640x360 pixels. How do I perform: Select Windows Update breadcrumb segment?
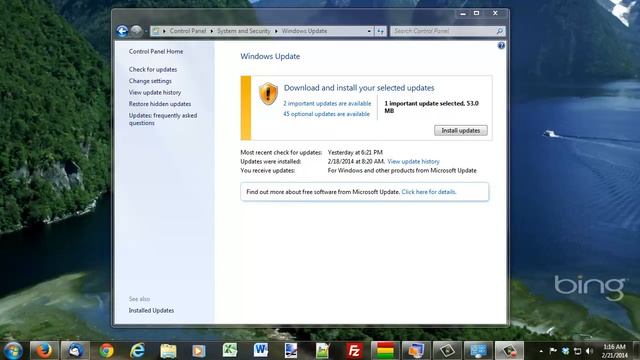point(304,31)
